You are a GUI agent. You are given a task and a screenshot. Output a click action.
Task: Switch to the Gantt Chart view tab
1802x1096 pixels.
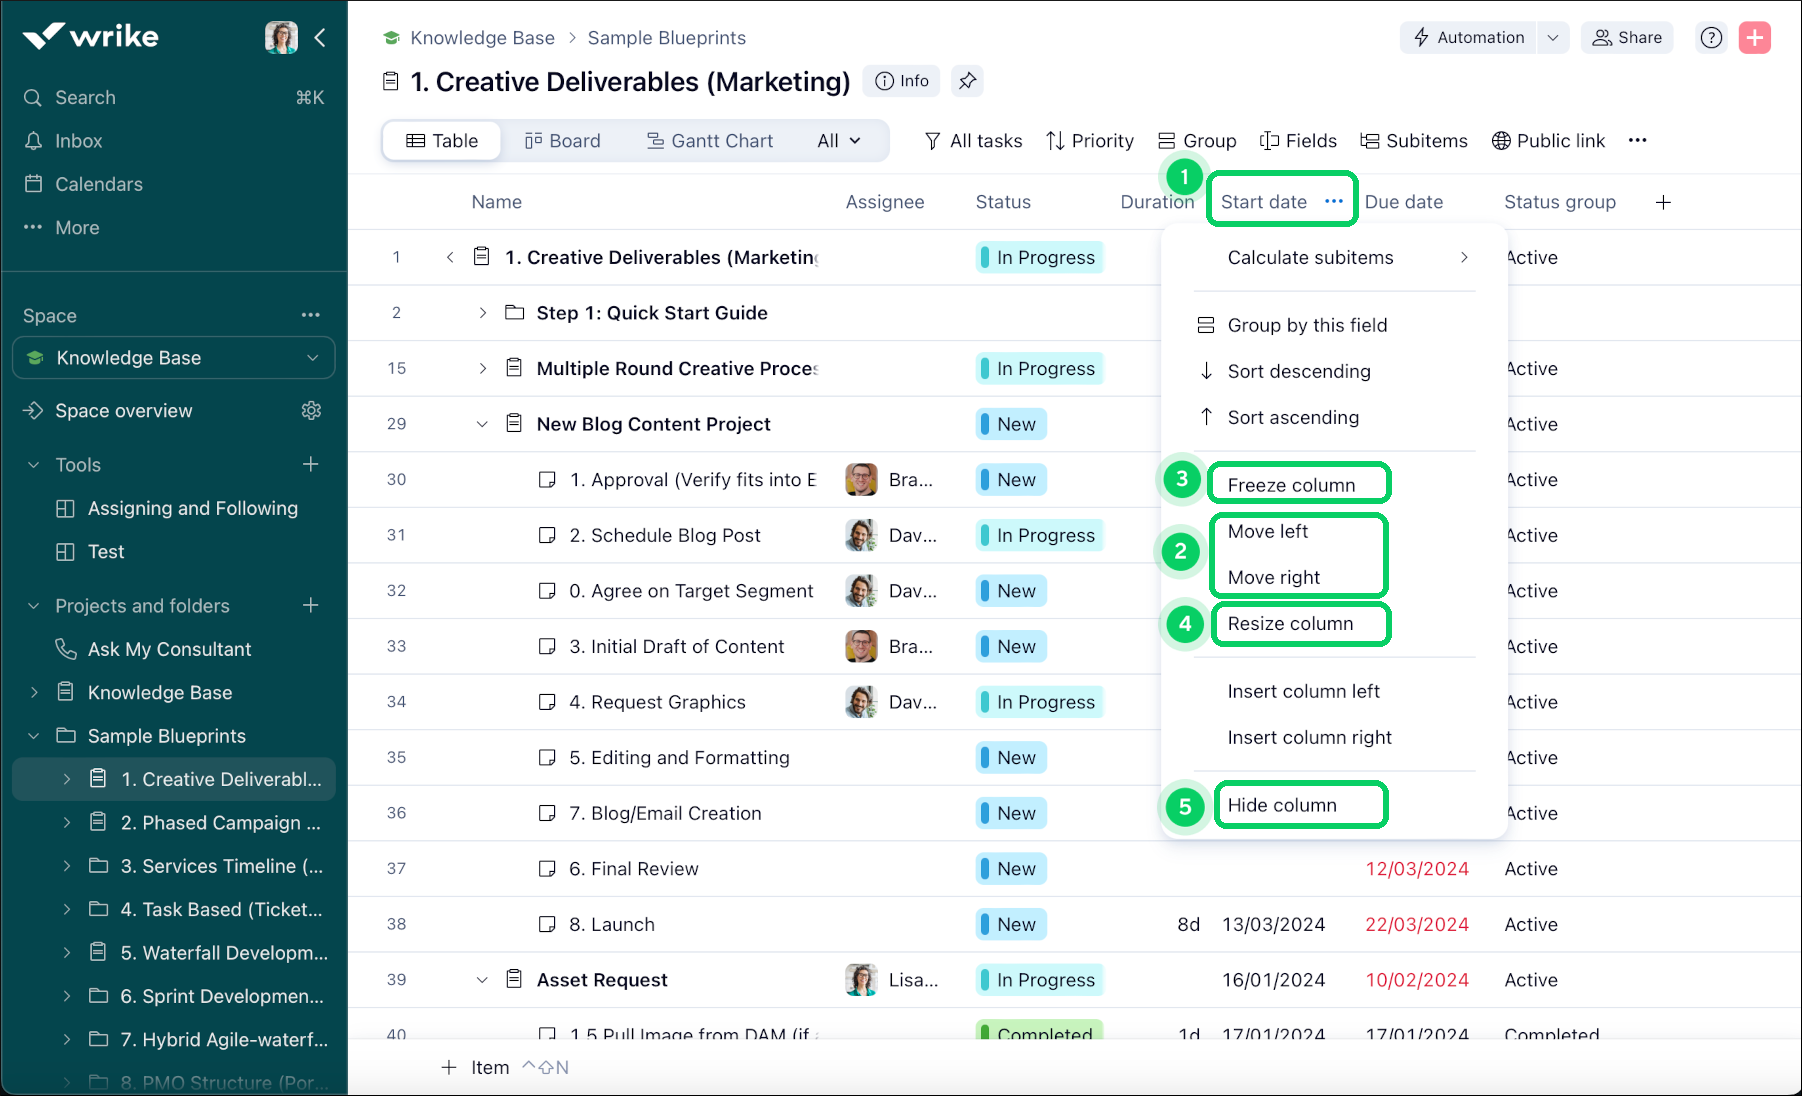(x=710, y=141)
